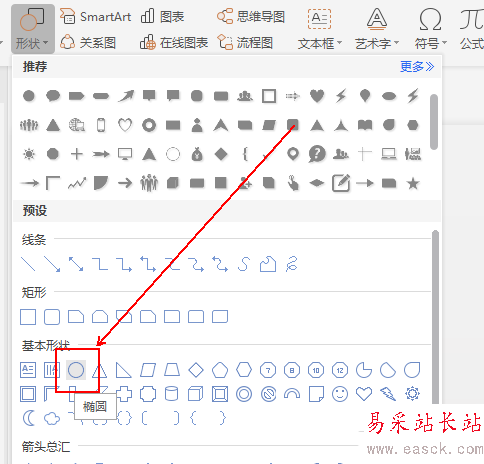484x464 pixels.
Task: Select the cloud basic shape
Action: coord(52,418)
